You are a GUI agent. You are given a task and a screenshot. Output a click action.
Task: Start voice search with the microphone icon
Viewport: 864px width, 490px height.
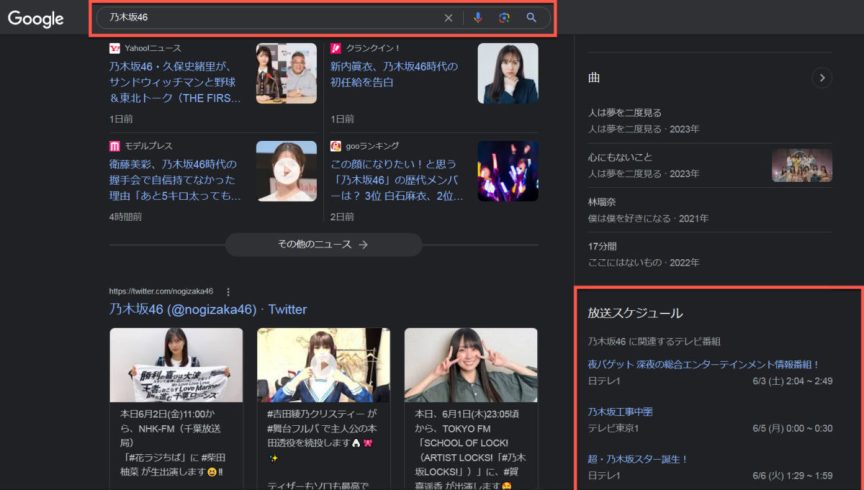click(x=478, y=18)
